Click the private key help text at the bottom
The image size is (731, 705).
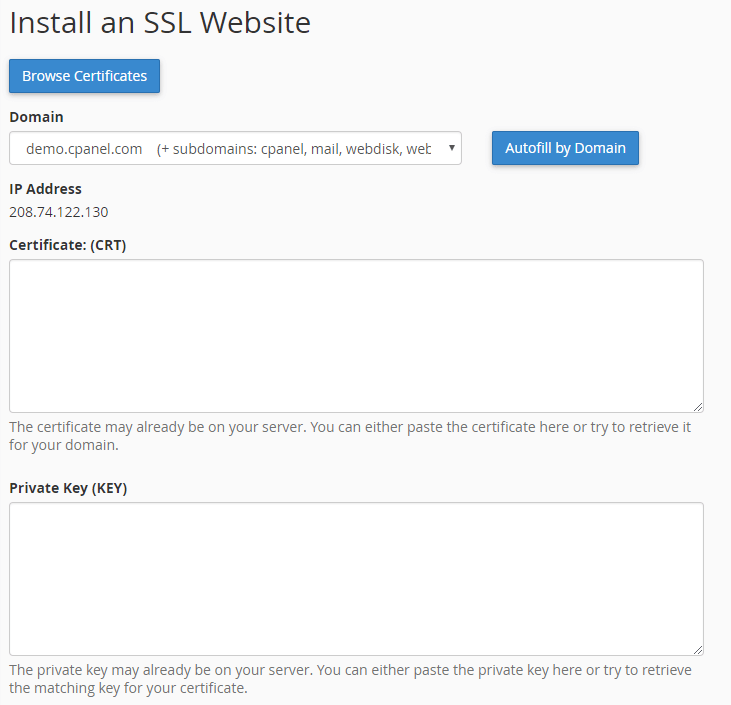[350, 679]
